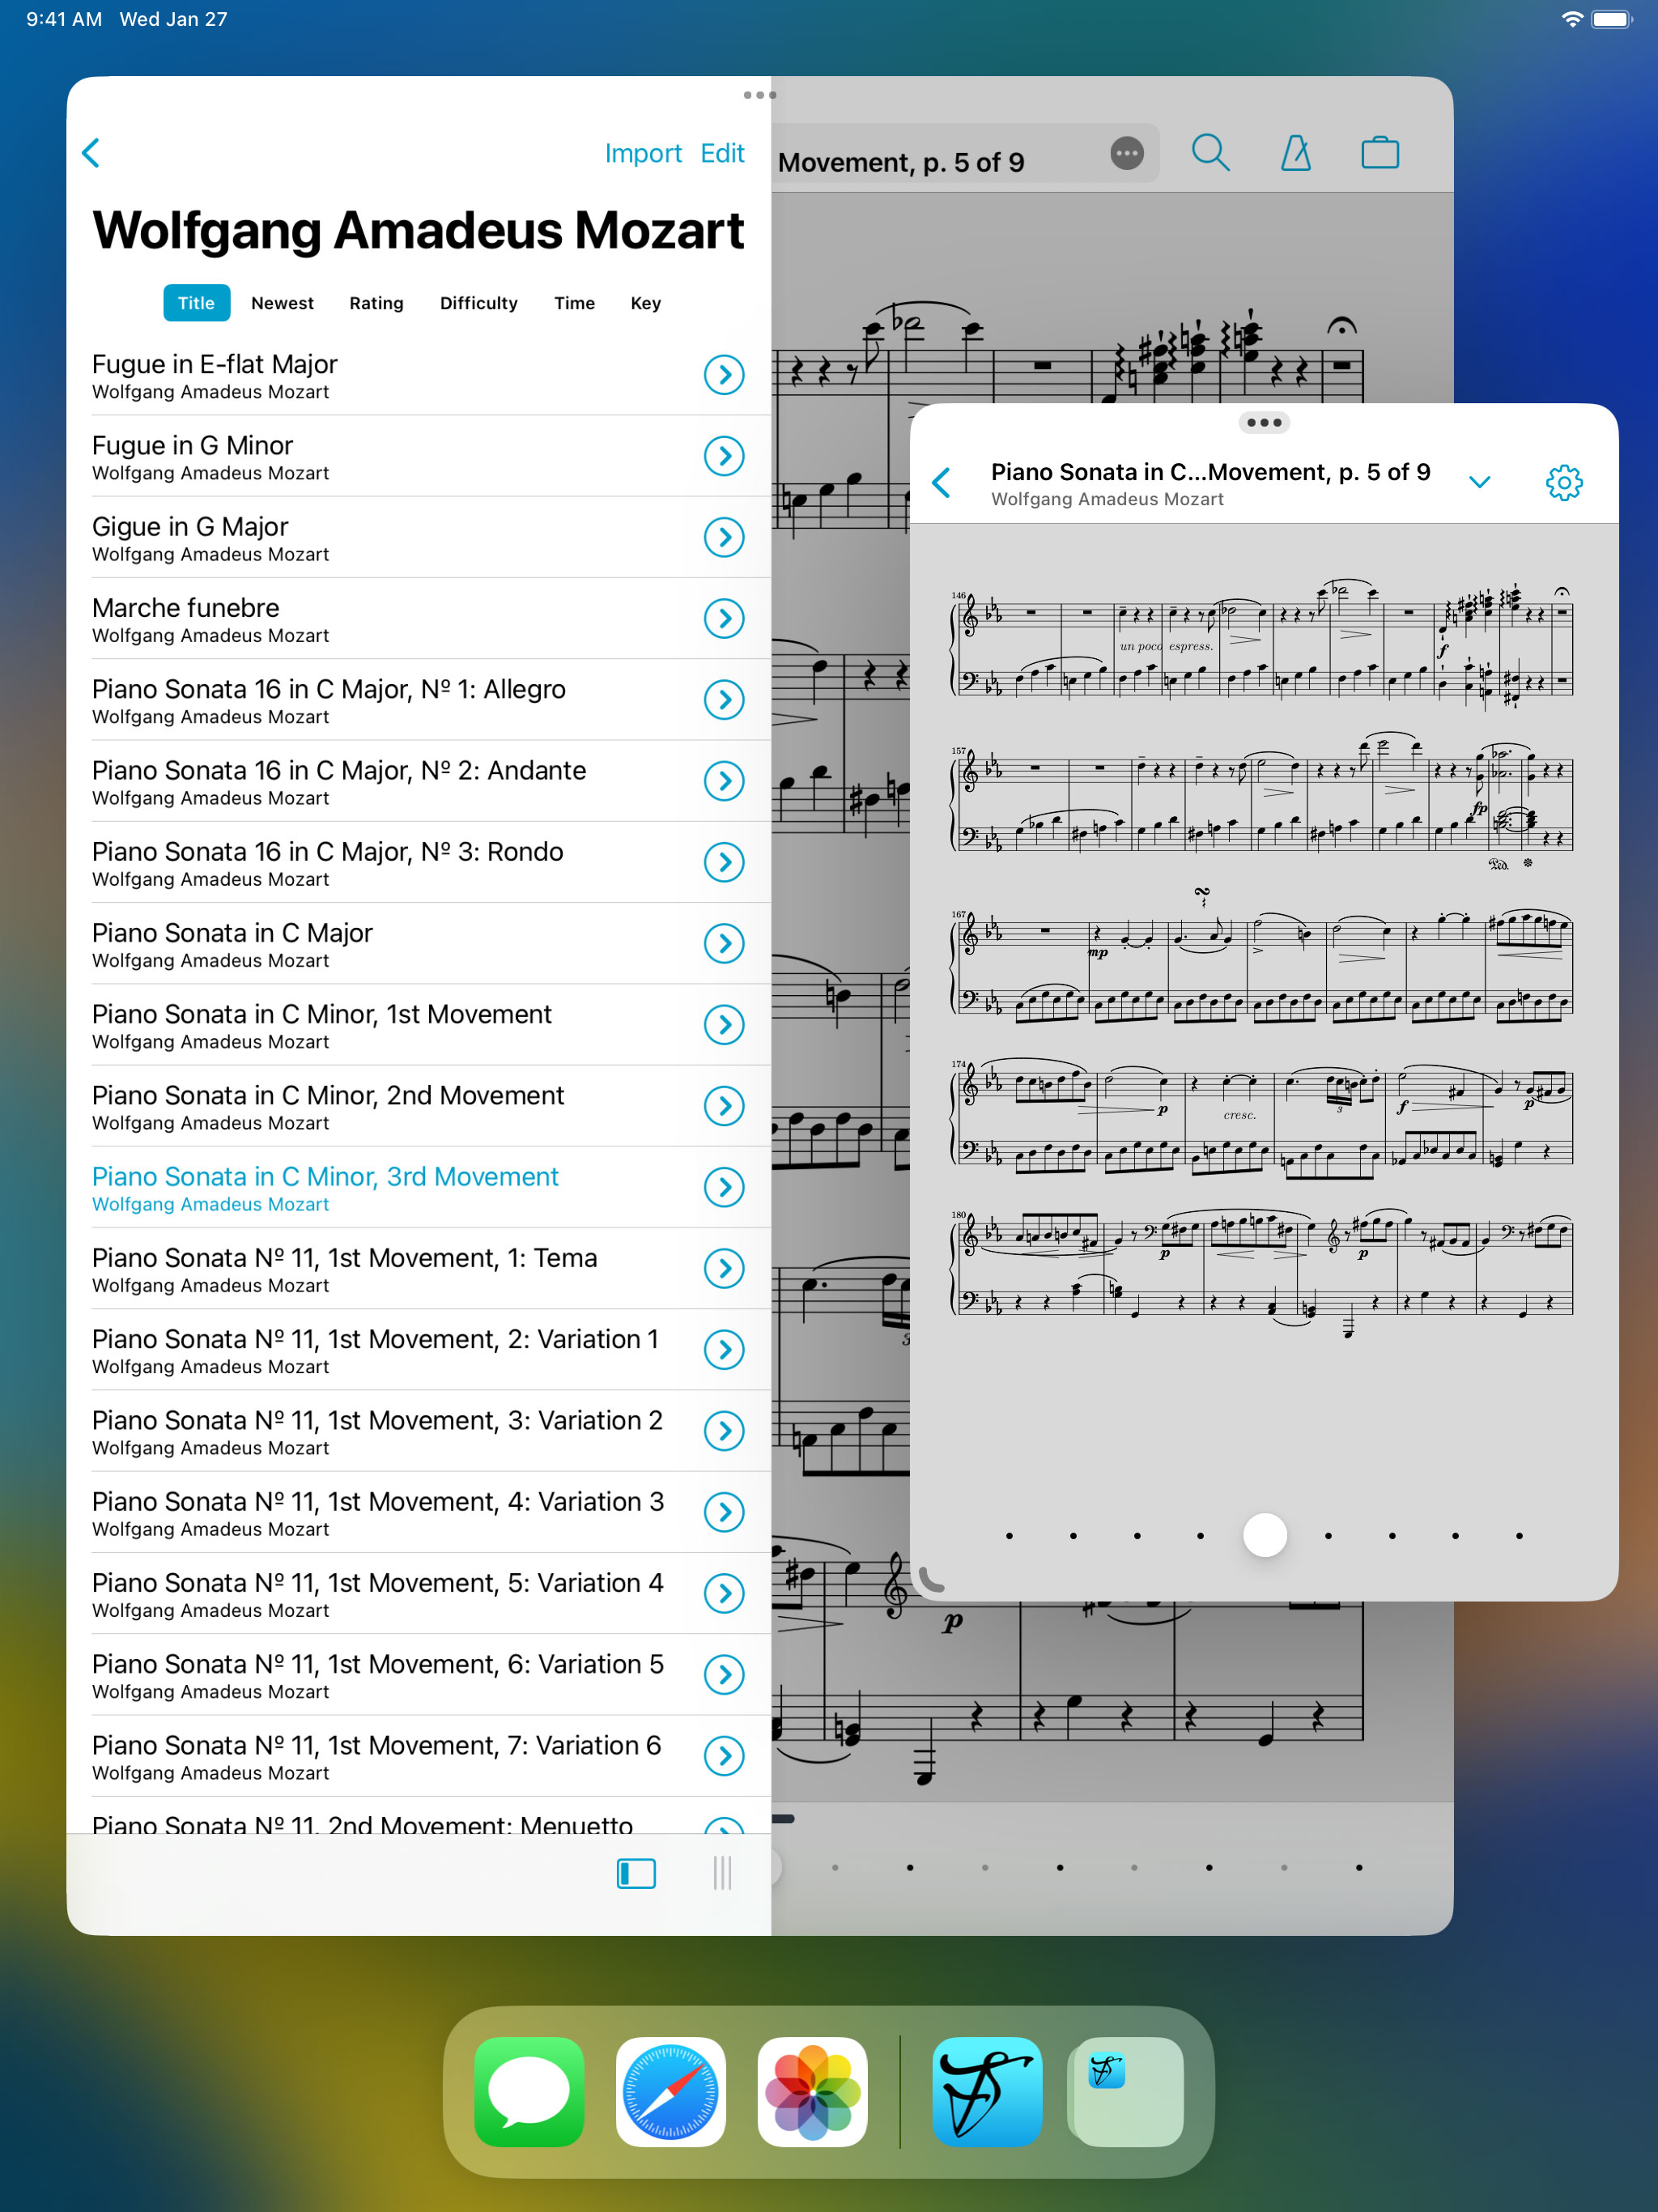Sort list by Difficulty
Viewport: 1658px width, 2212px height.
click(x=479, y=303)
